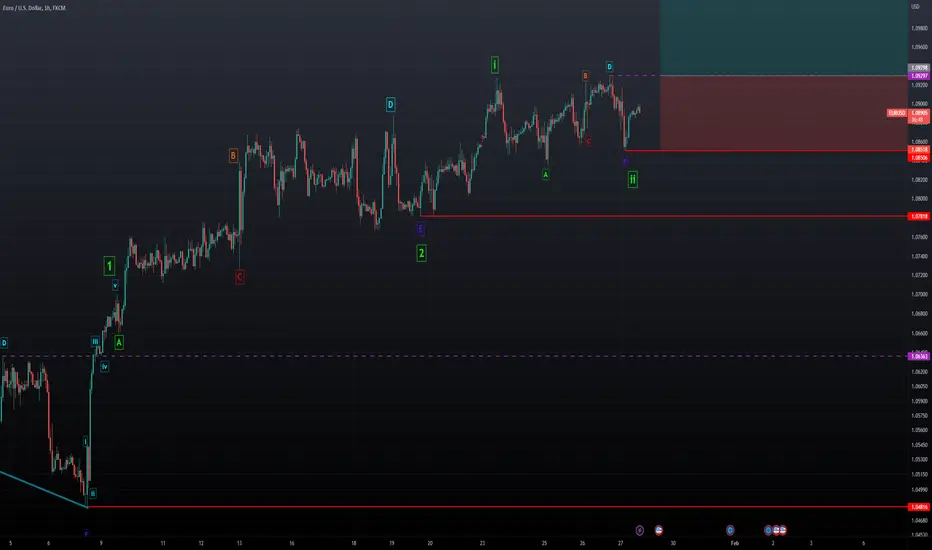Select the green wave i label at the top
Screen dimensions: 932x550
pyautogui.click(x=495, y=64)
